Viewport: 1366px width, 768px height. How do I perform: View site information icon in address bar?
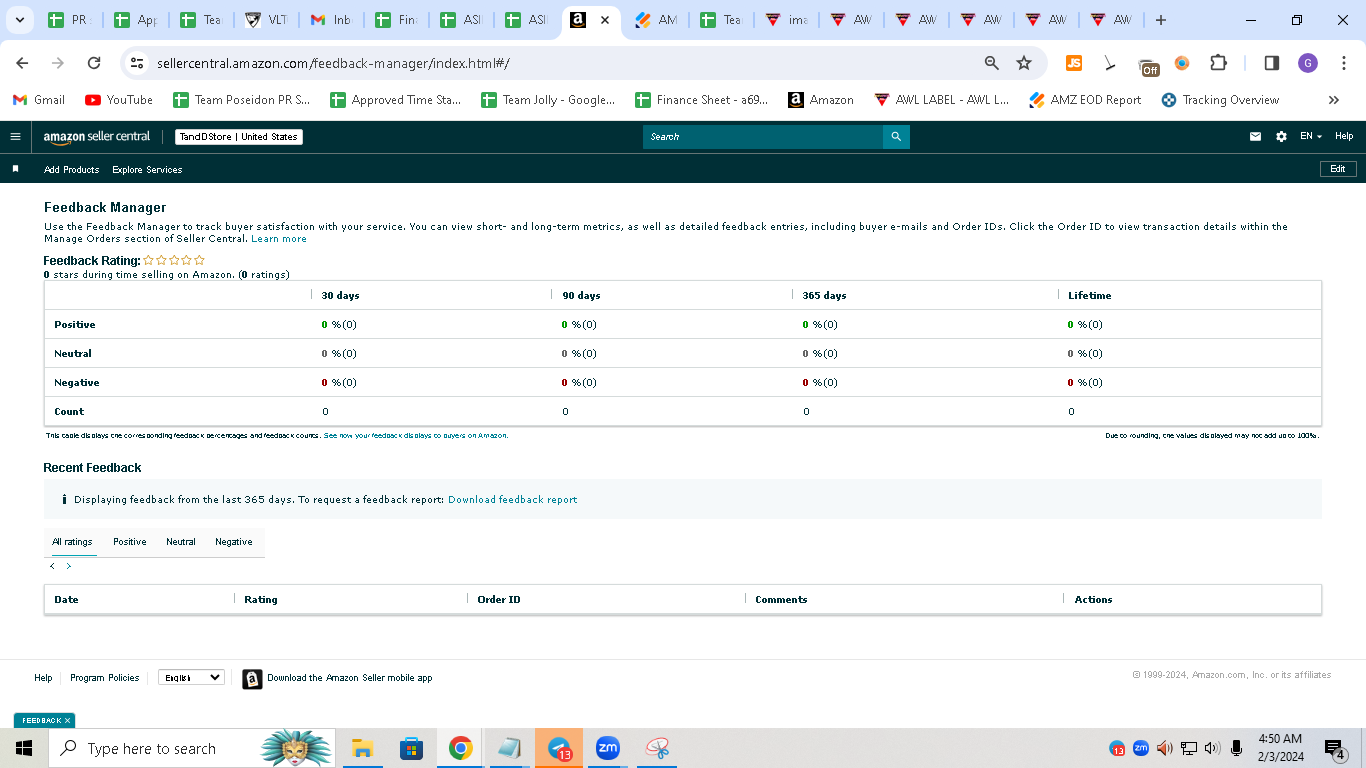click(137, 63)
